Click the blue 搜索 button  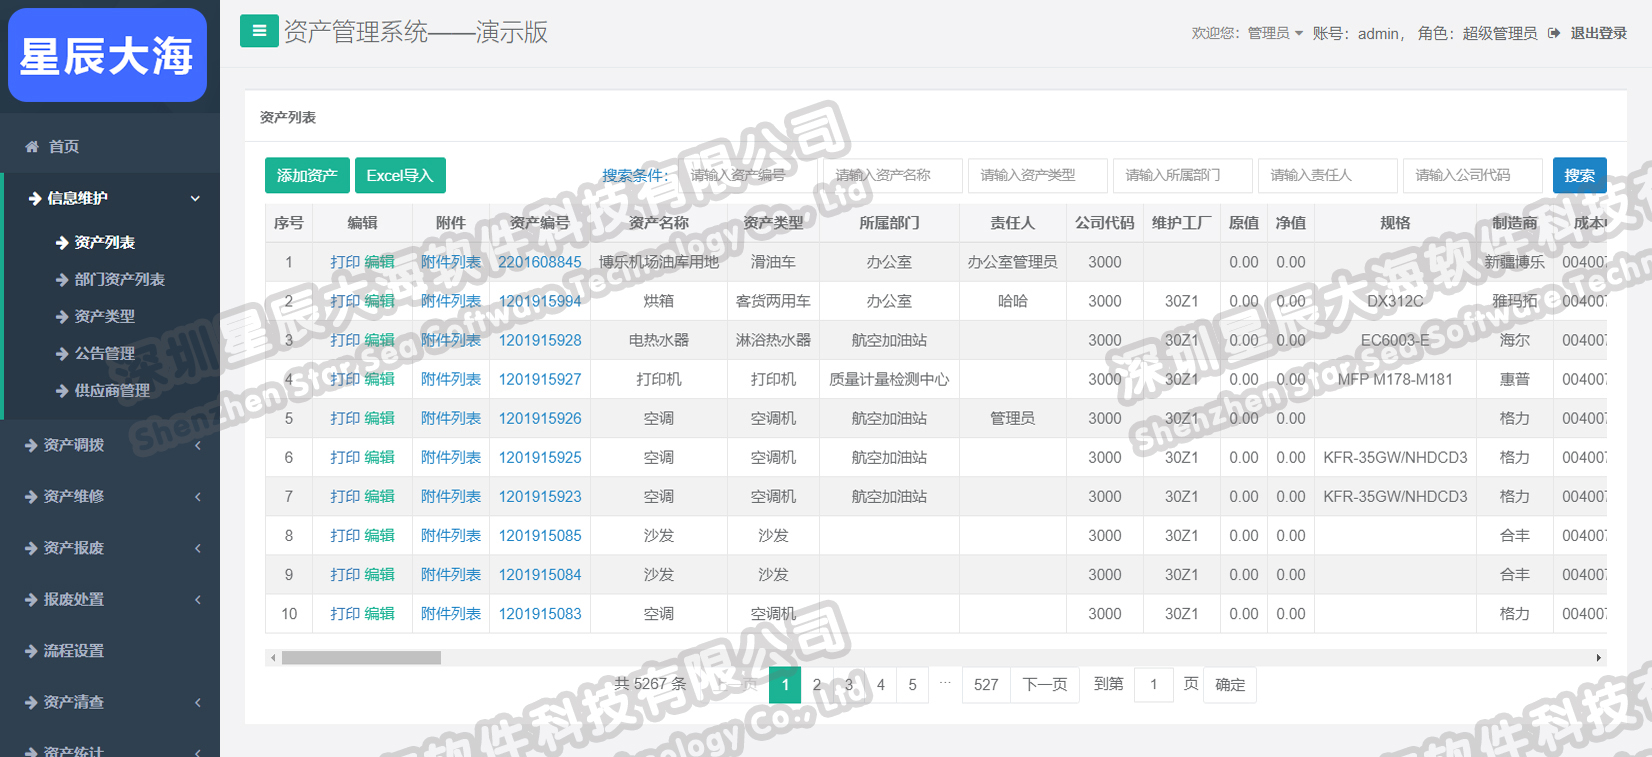pos(1579,175)
